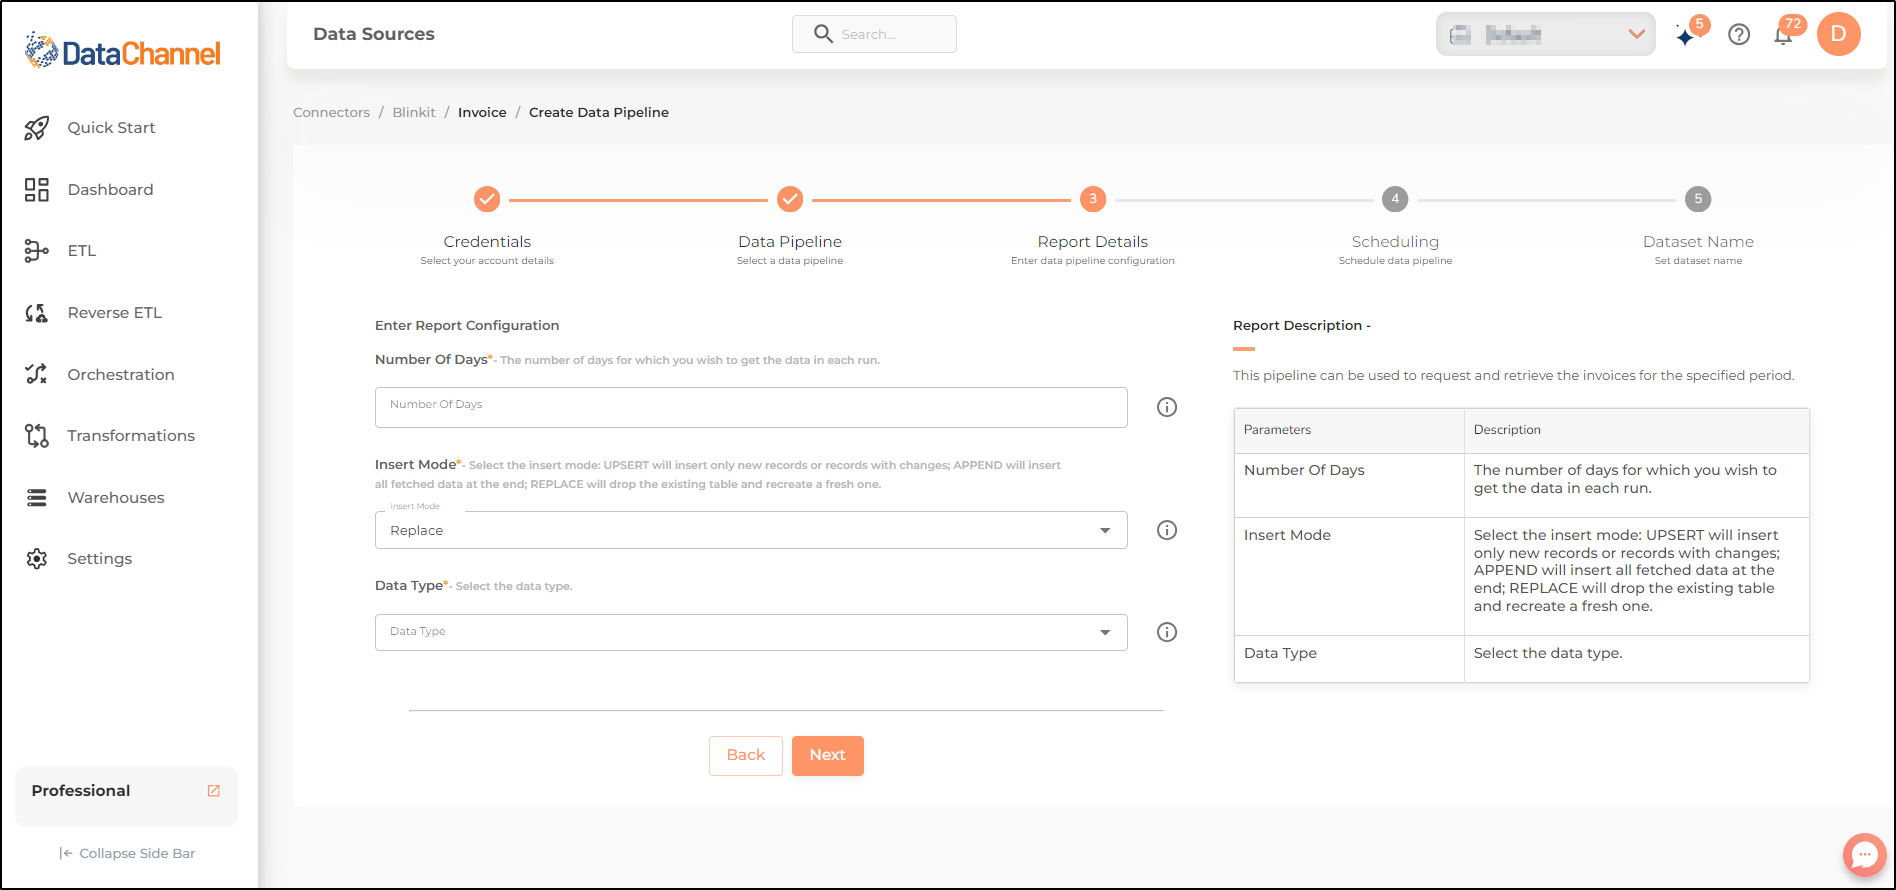Click the Settings gear icon
This screenshot has height=890, width=1896.
pyautogui.click(x=37, y=559)
